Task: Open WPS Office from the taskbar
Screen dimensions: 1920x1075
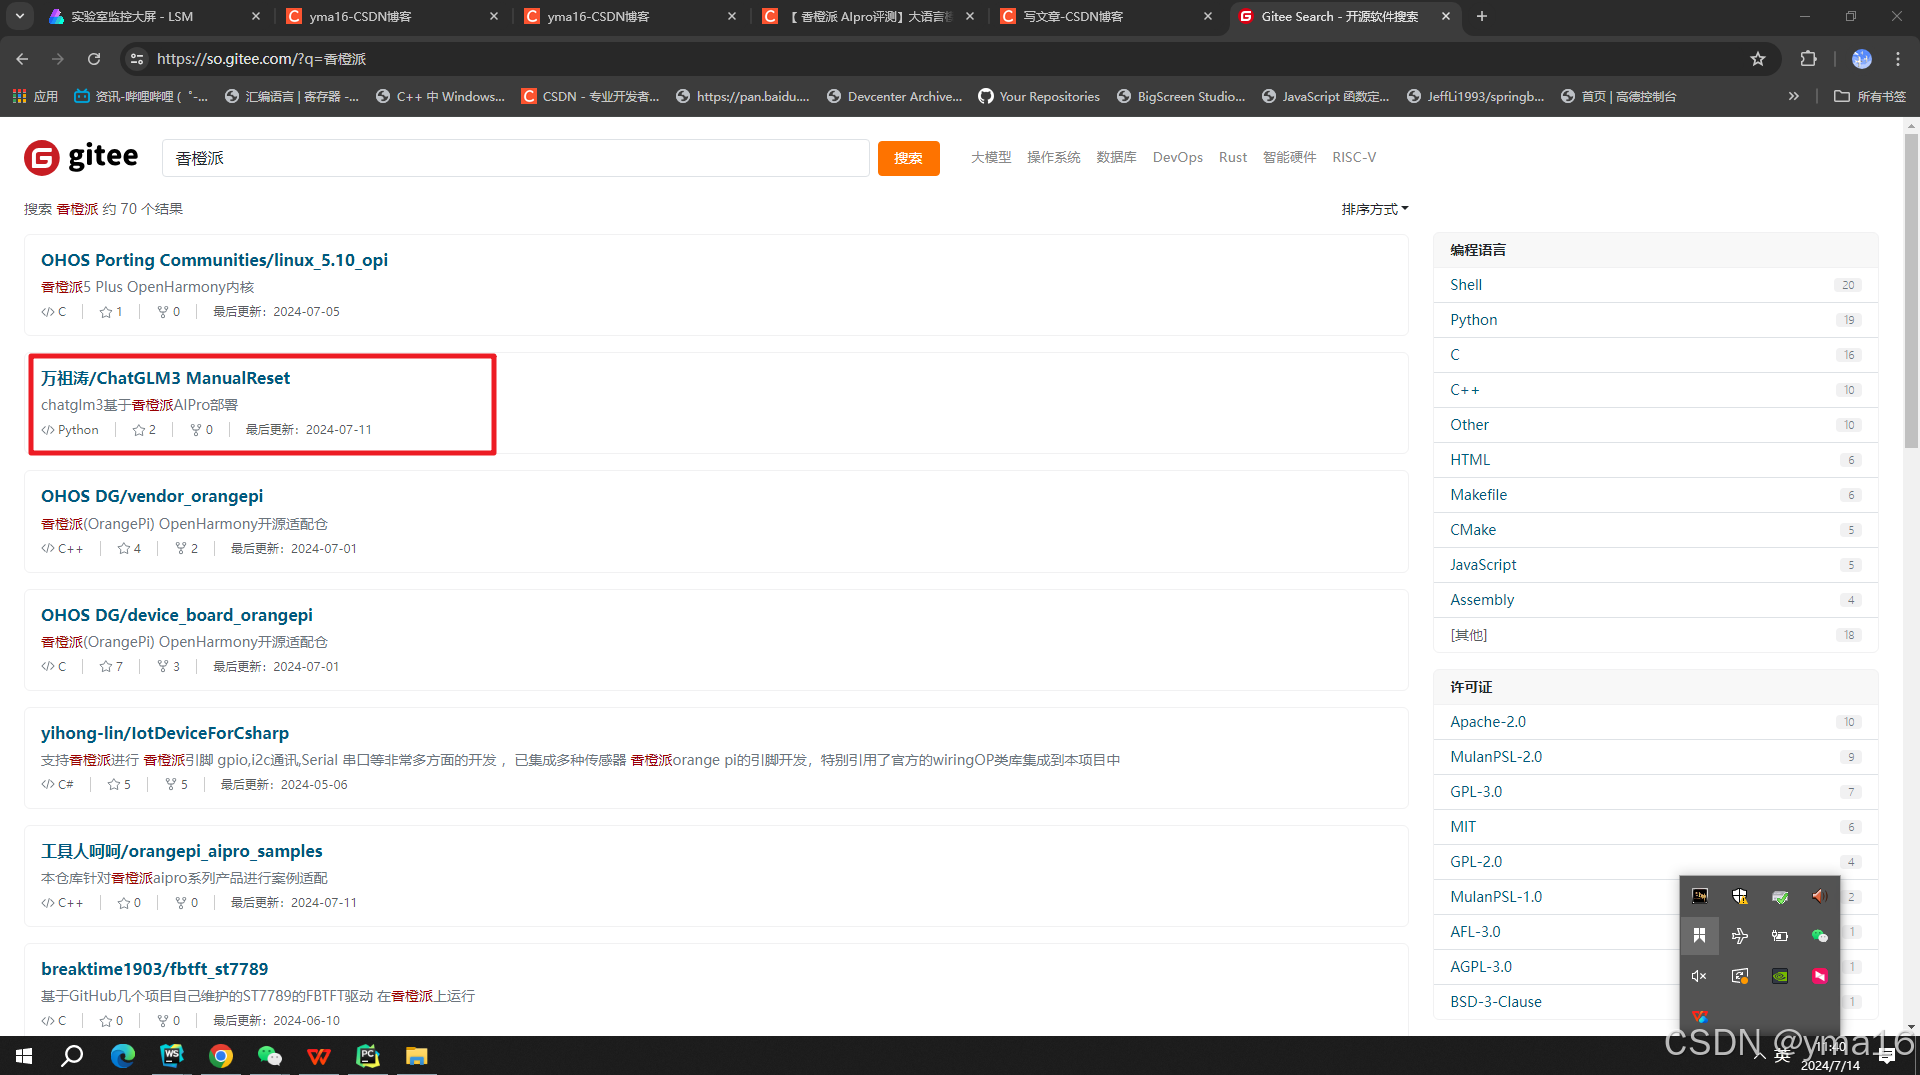Action: click(x=319, y=1055)
